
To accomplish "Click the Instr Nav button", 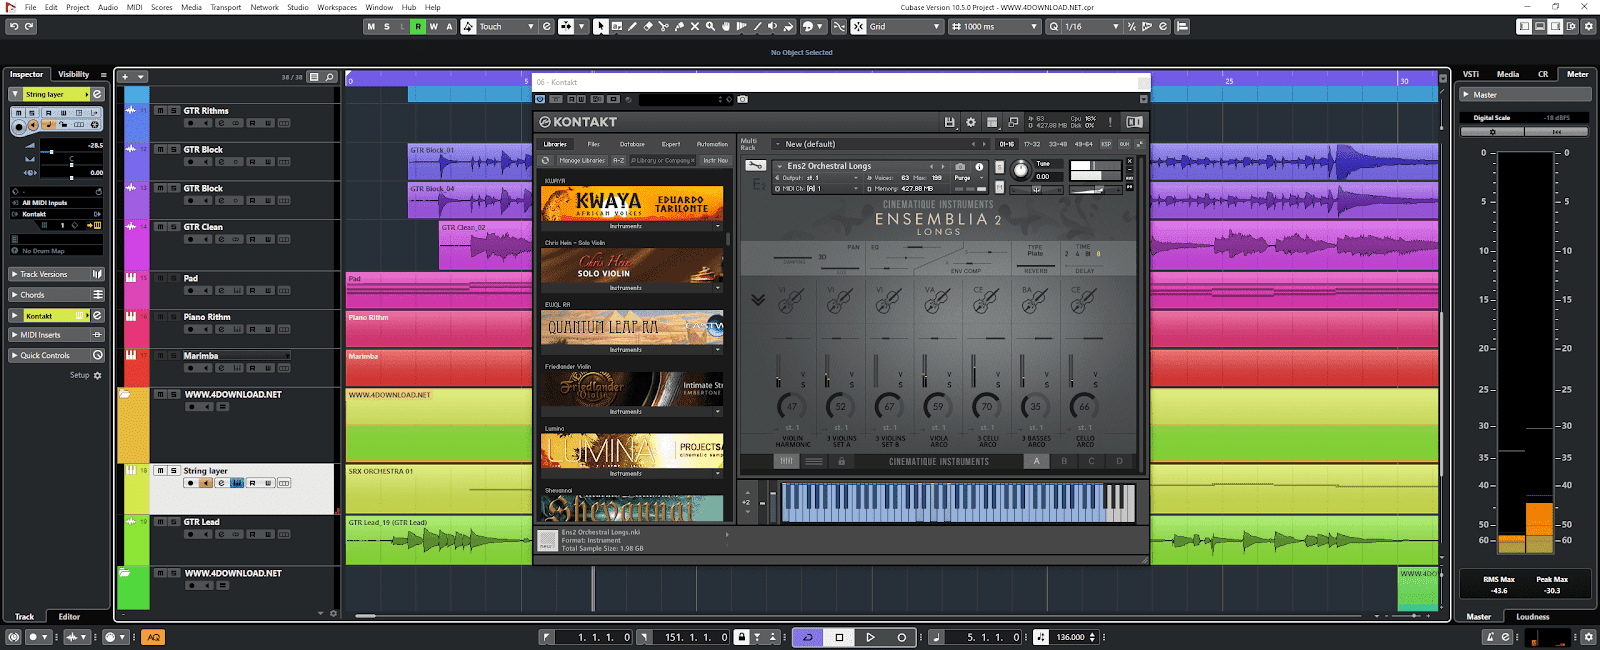I will [716, 160].
